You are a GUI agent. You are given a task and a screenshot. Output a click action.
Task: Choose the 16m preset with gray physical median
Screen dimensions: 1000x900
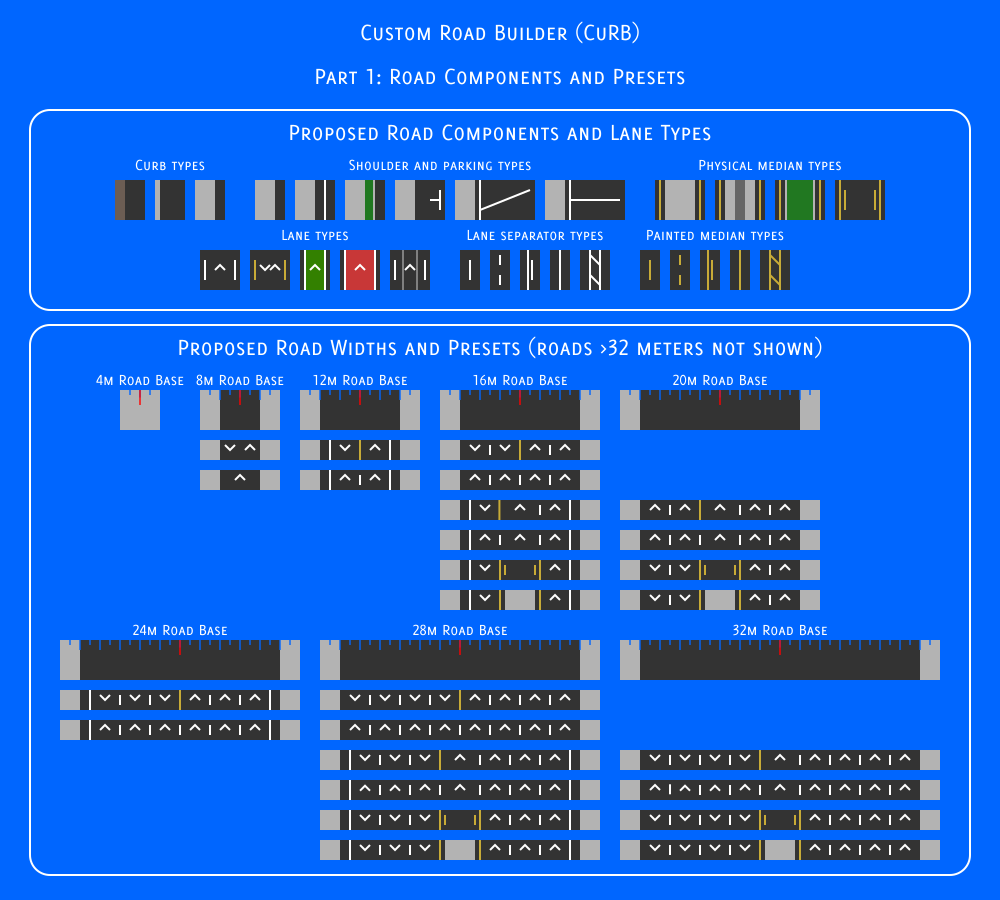520,600
